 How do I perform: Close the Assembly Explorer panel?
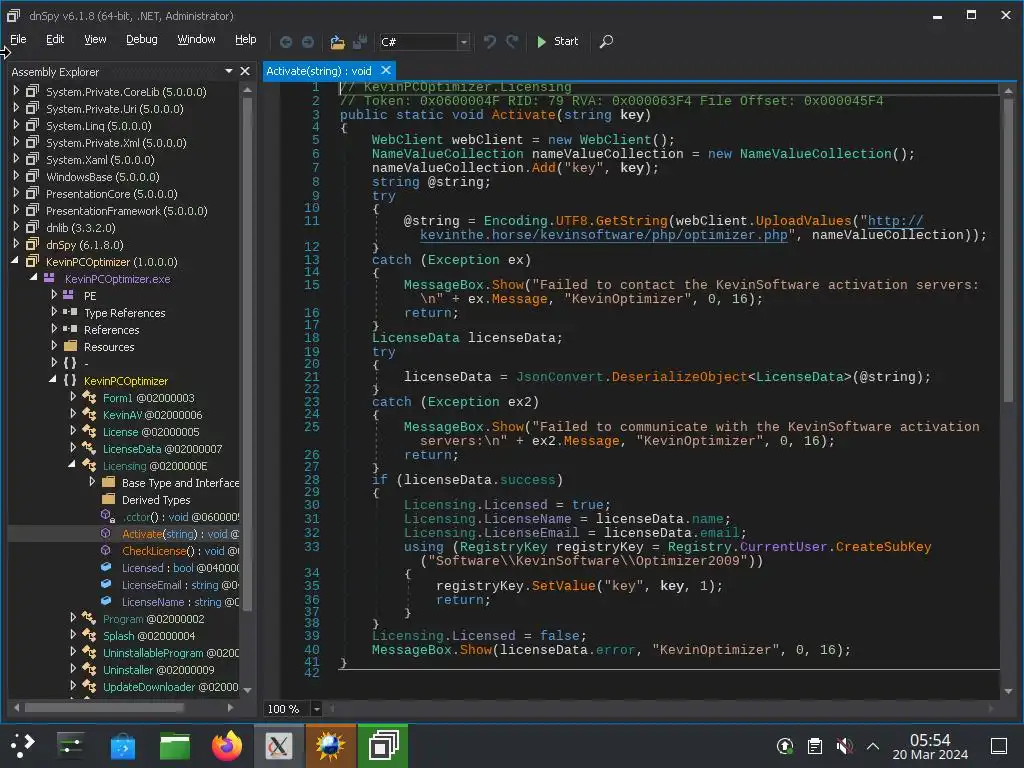245,71
